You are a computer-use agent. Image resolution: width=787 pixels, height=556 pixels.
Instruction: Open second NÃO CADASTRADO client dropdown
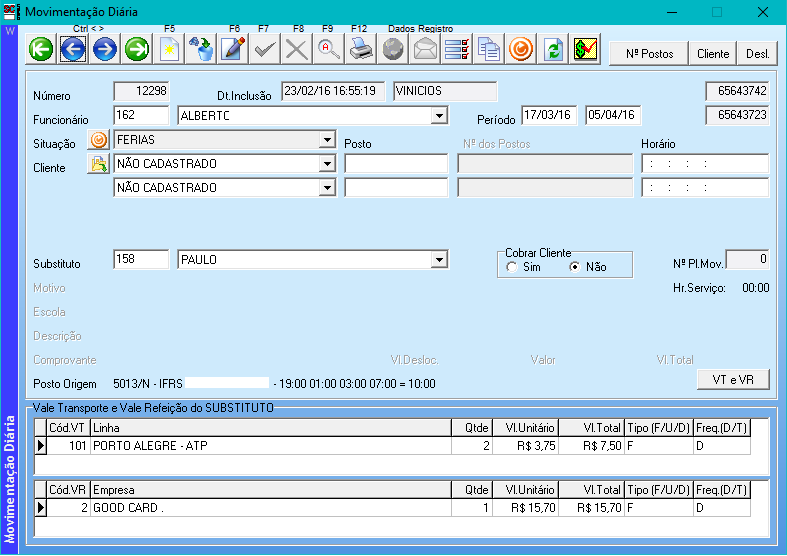click(327, 188)
